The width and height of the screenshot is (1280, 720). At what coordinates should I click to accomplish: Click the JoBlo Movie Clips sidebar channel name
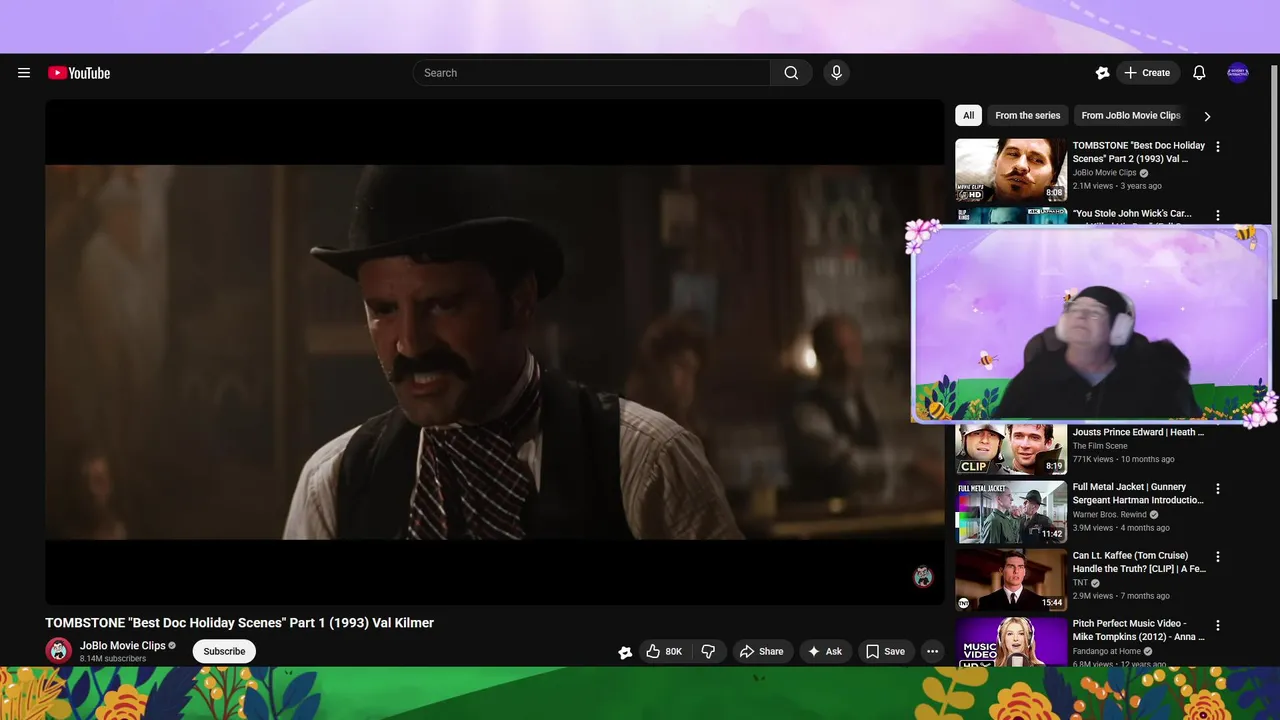coord(1104,173)
